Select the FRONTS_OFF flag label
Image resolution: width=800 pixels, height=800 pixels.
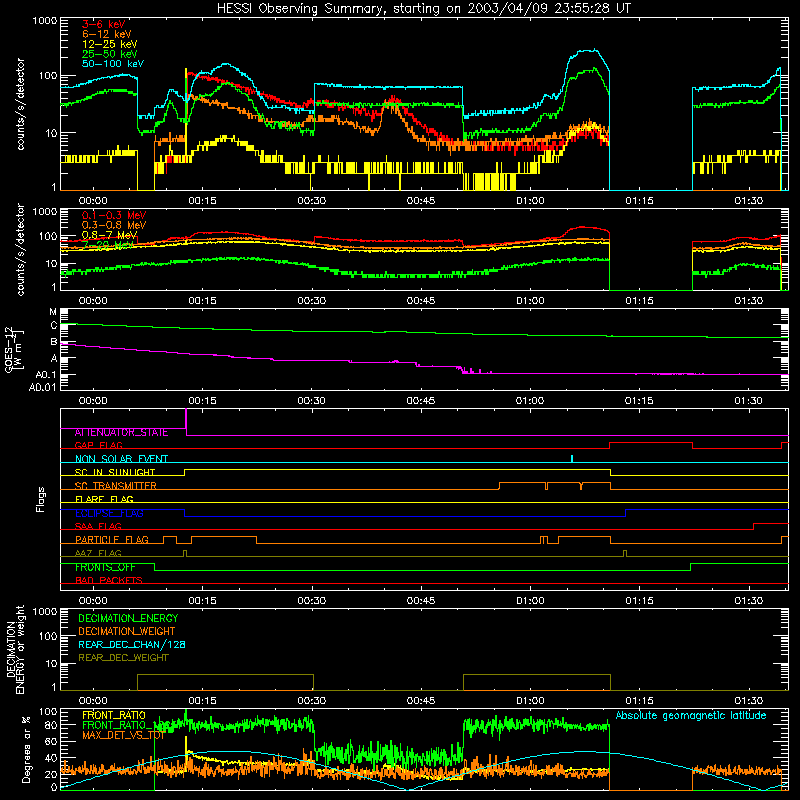tap(105, 567)
